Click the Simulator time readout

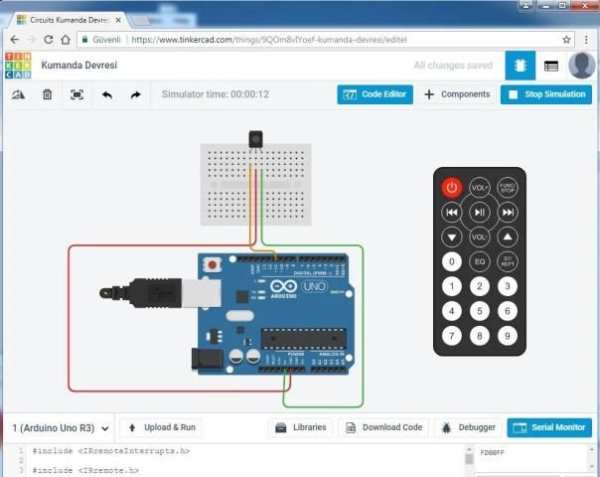pyautogui.click(x=215, y=94)
